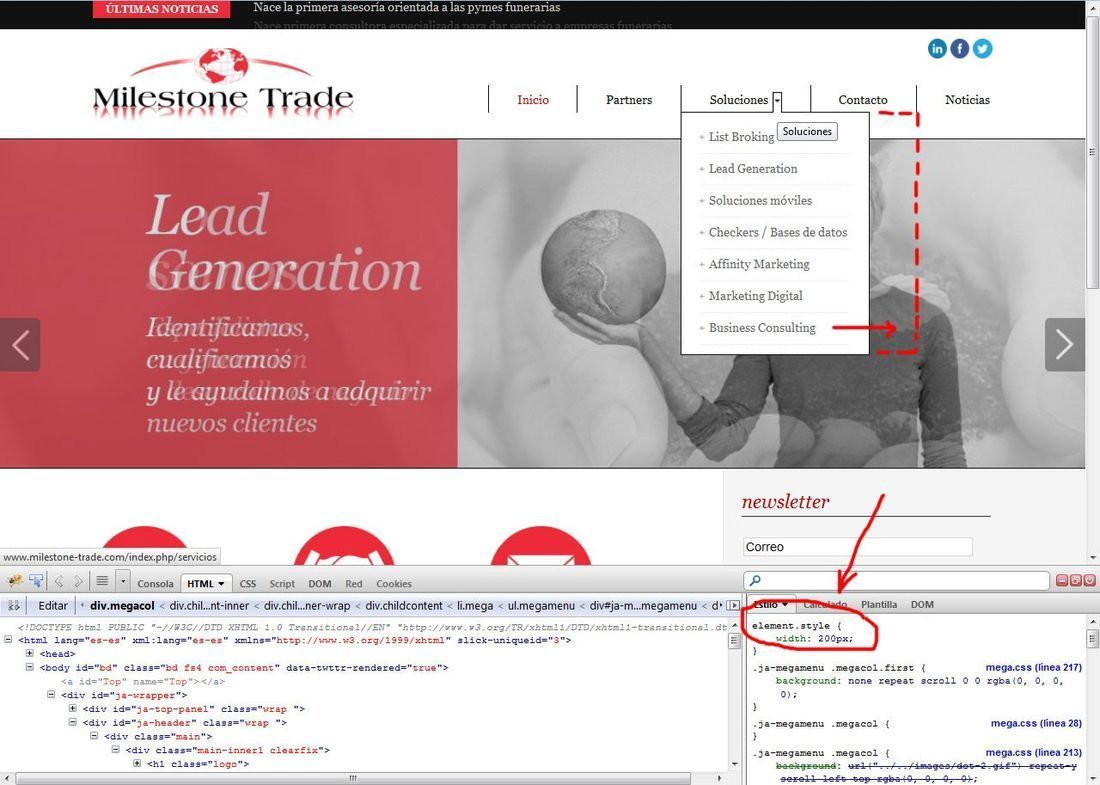Switch to the Calculado side tab
Screen dimensions: 1100x785
825,604
